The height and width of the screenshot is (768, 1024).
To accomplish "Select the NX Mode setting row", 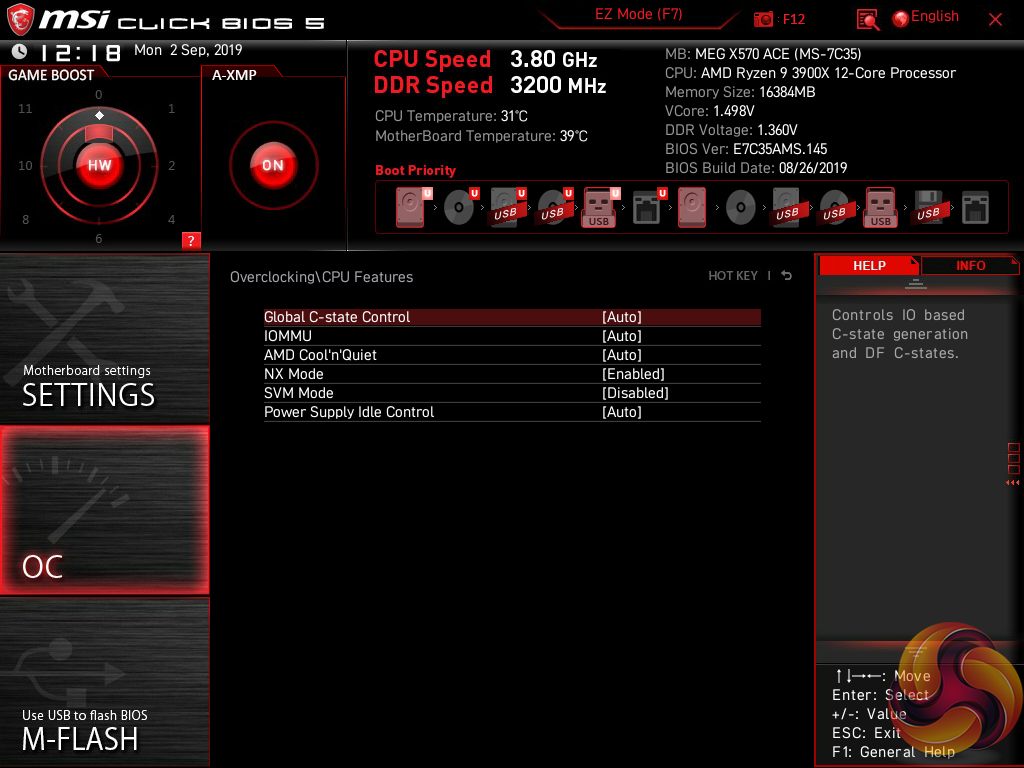I will 512,374.
